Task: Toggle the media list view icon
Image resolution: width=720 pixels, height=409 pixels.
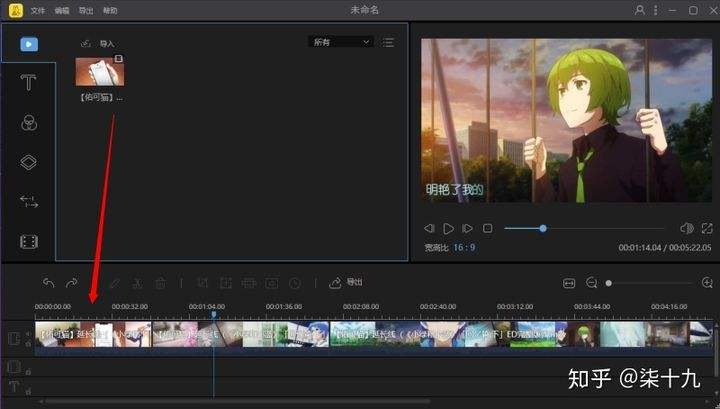Action: pos(388,43)
